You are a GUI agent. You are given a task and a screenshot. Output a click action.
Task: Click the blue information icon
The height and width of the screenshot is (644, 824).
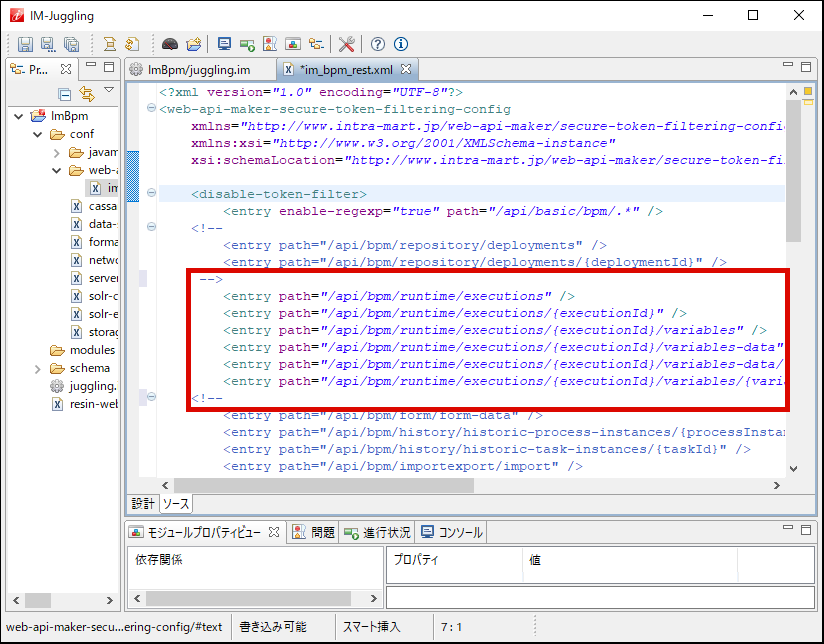coord(401,44)
